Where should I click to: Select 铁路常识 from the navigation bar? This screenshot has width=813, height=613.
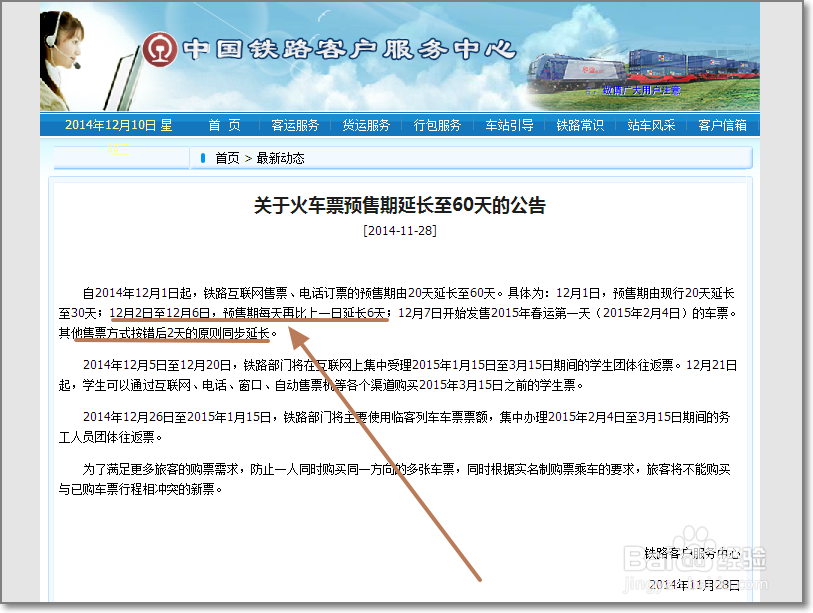click(579, 125)
